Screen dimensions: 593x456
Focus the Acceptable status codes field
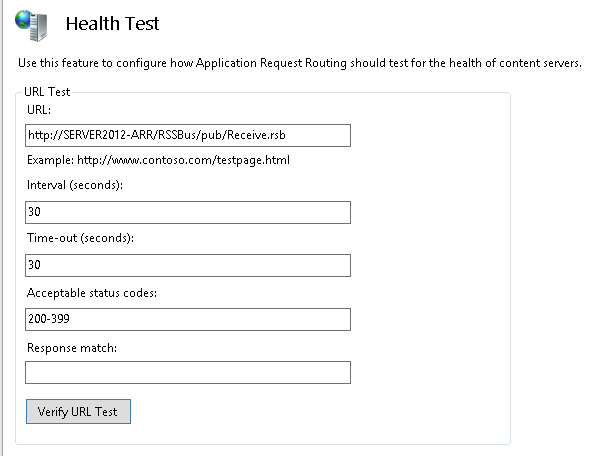coord(188,320)
